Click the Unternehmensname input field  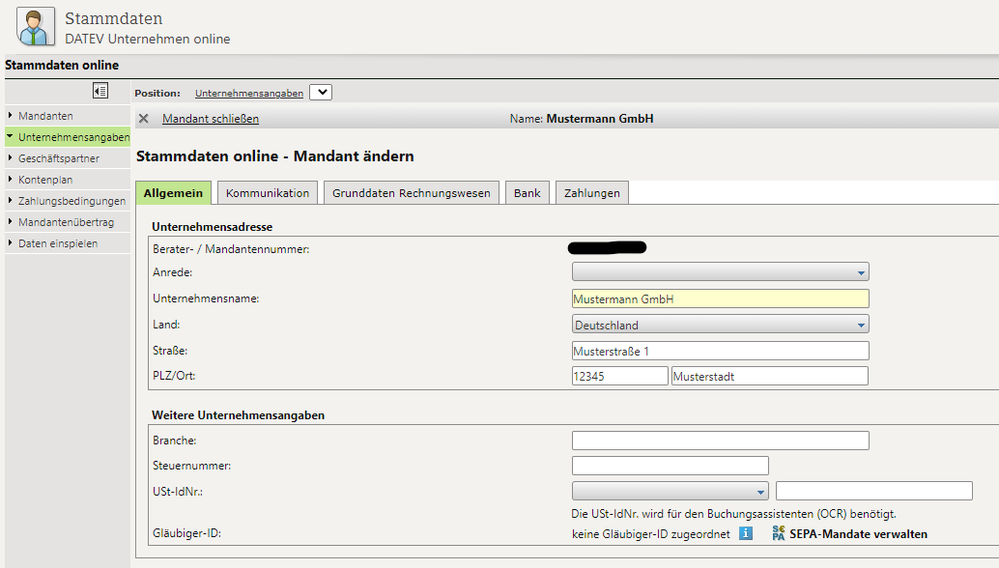click(720, 299)
